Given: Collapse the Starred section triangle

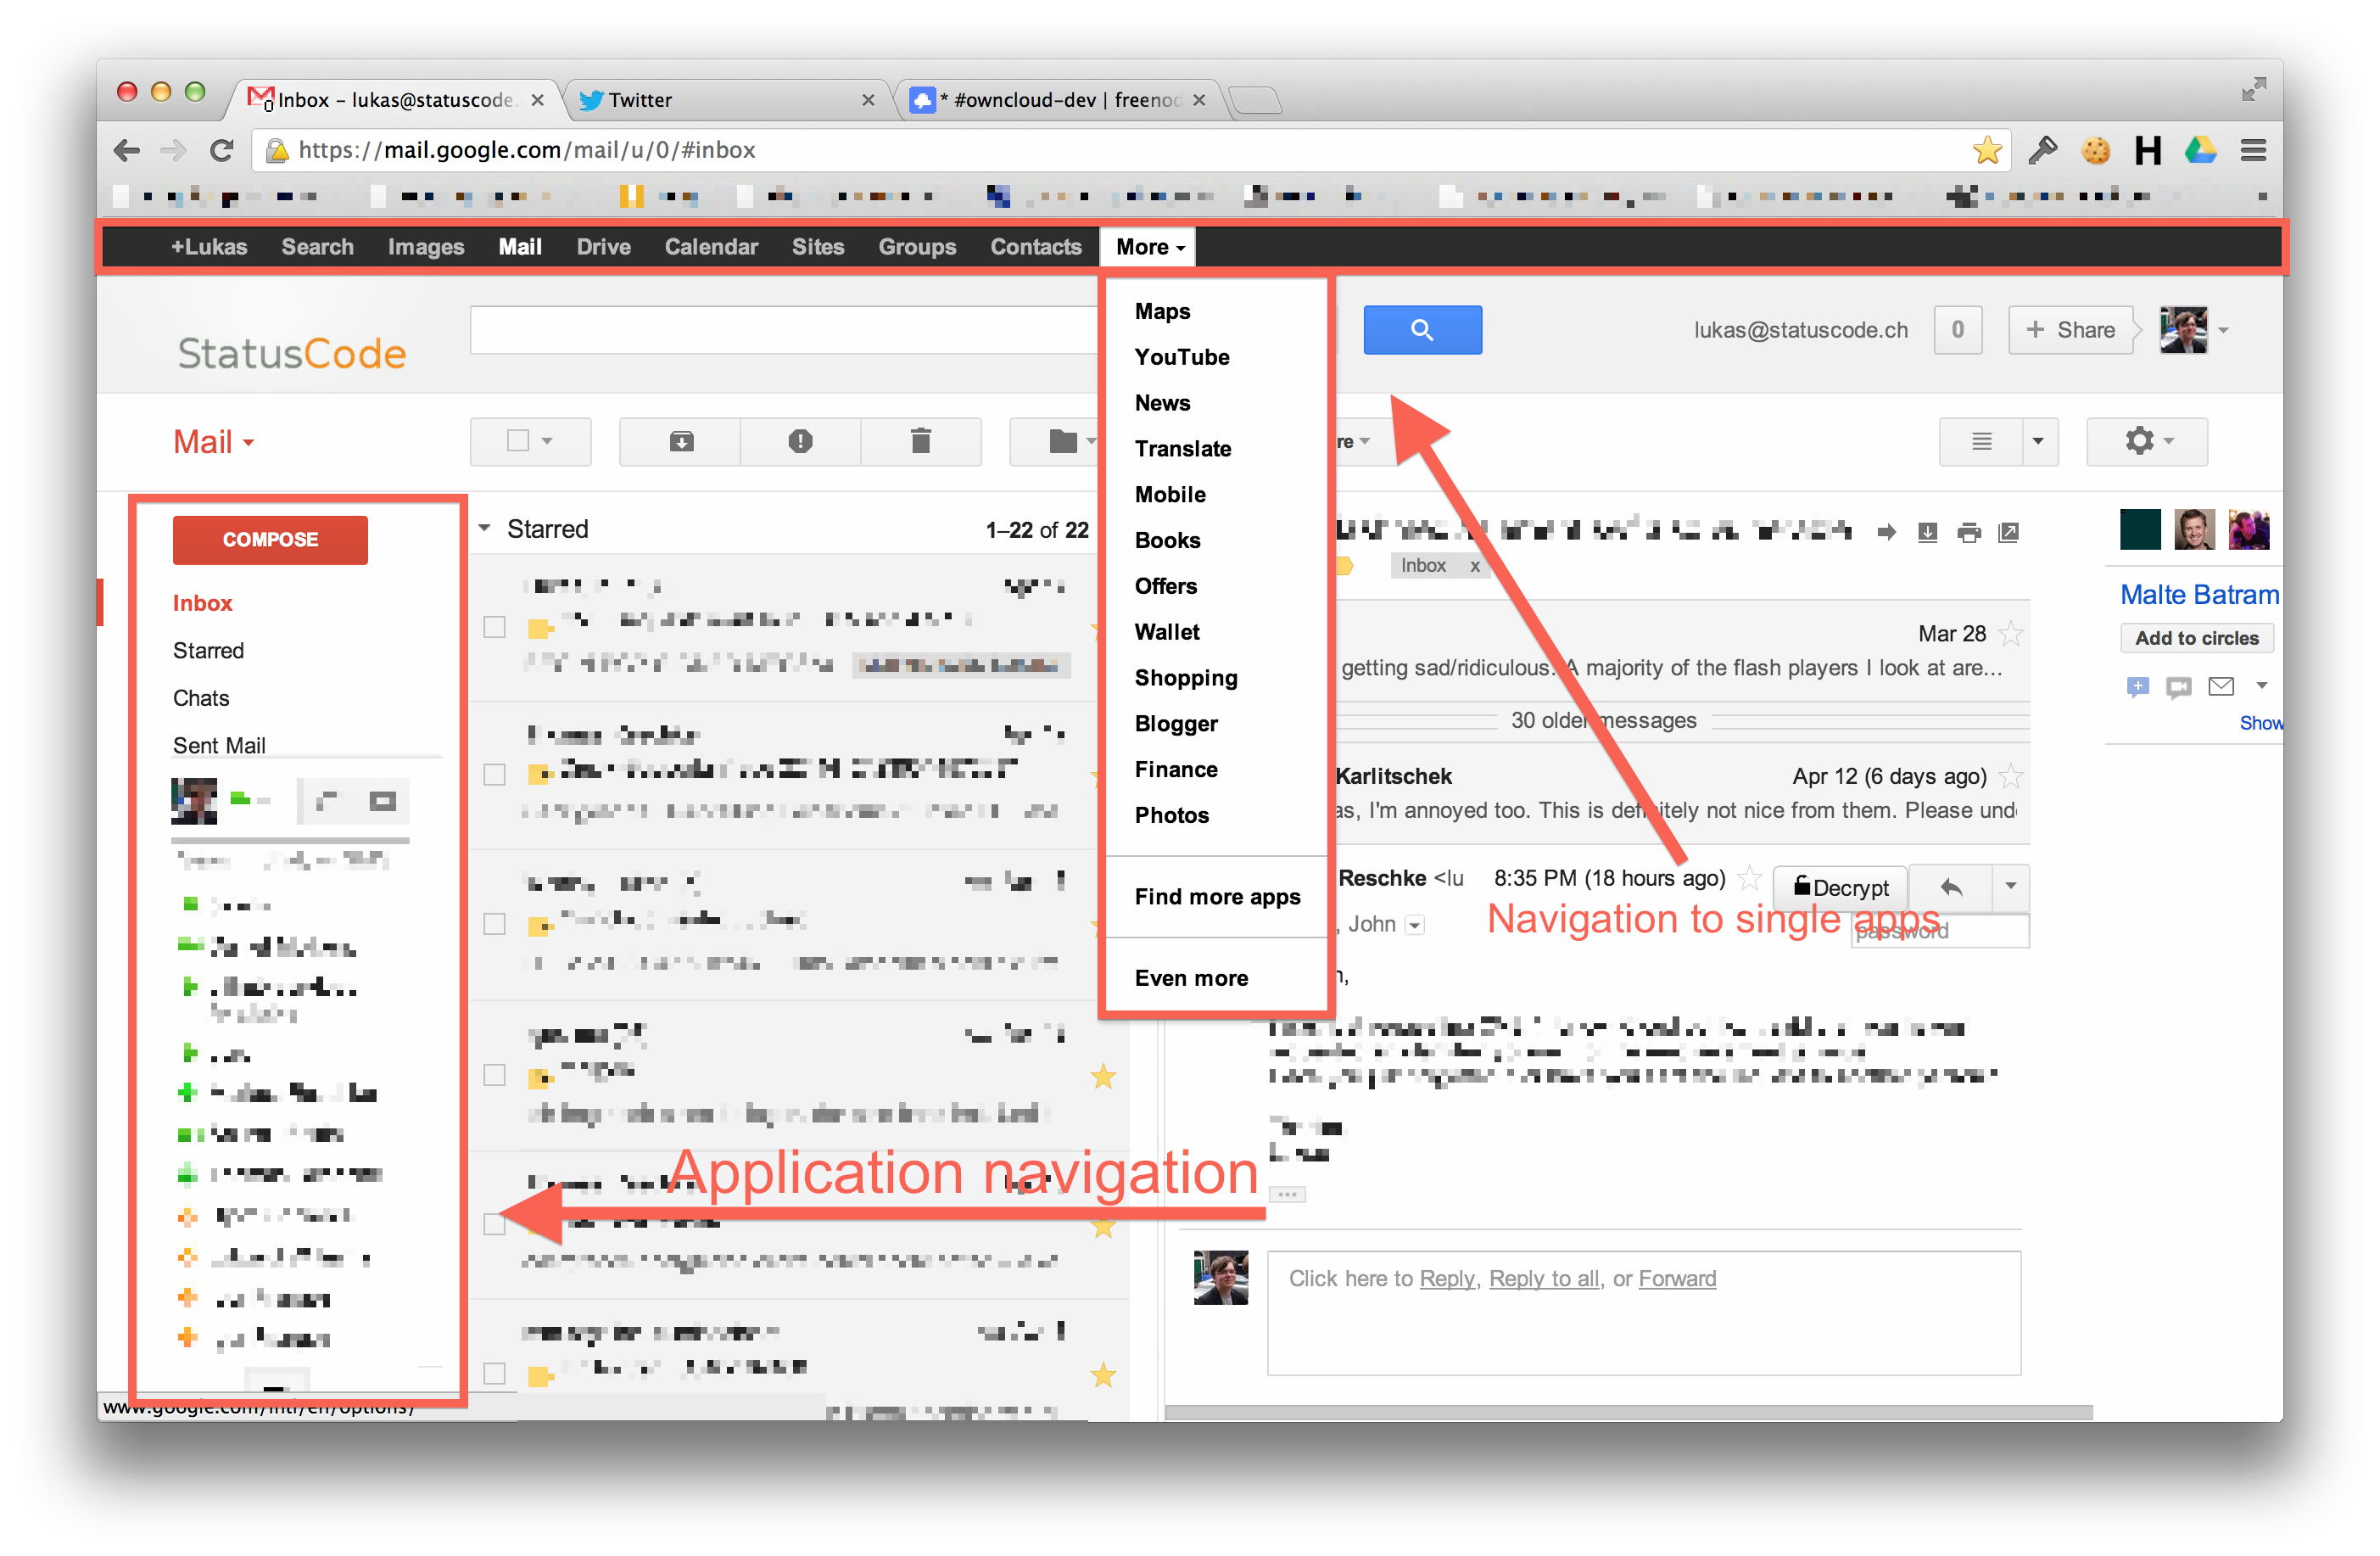Looking at the screenshot, I should 484,528.
